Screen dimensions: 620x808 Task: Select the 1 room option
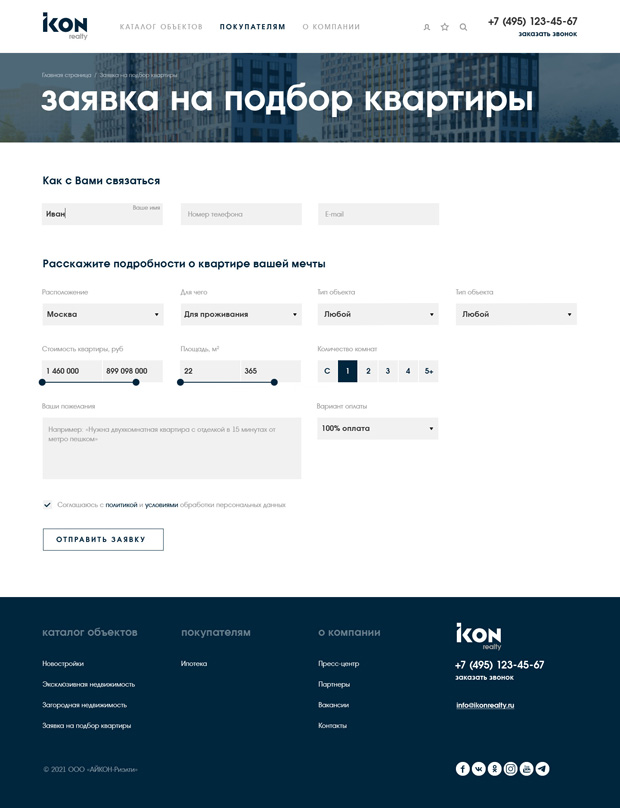pos(347,371)
